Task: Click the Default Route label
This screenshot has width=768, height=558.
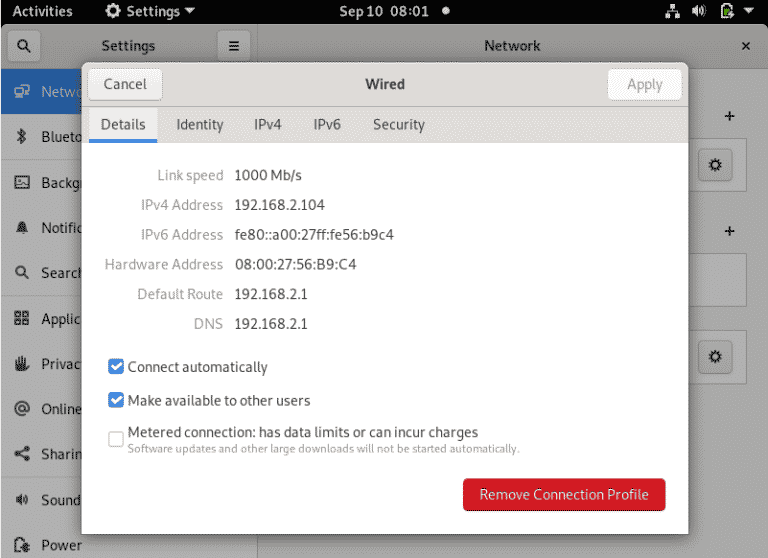Action: coord(180,294)
